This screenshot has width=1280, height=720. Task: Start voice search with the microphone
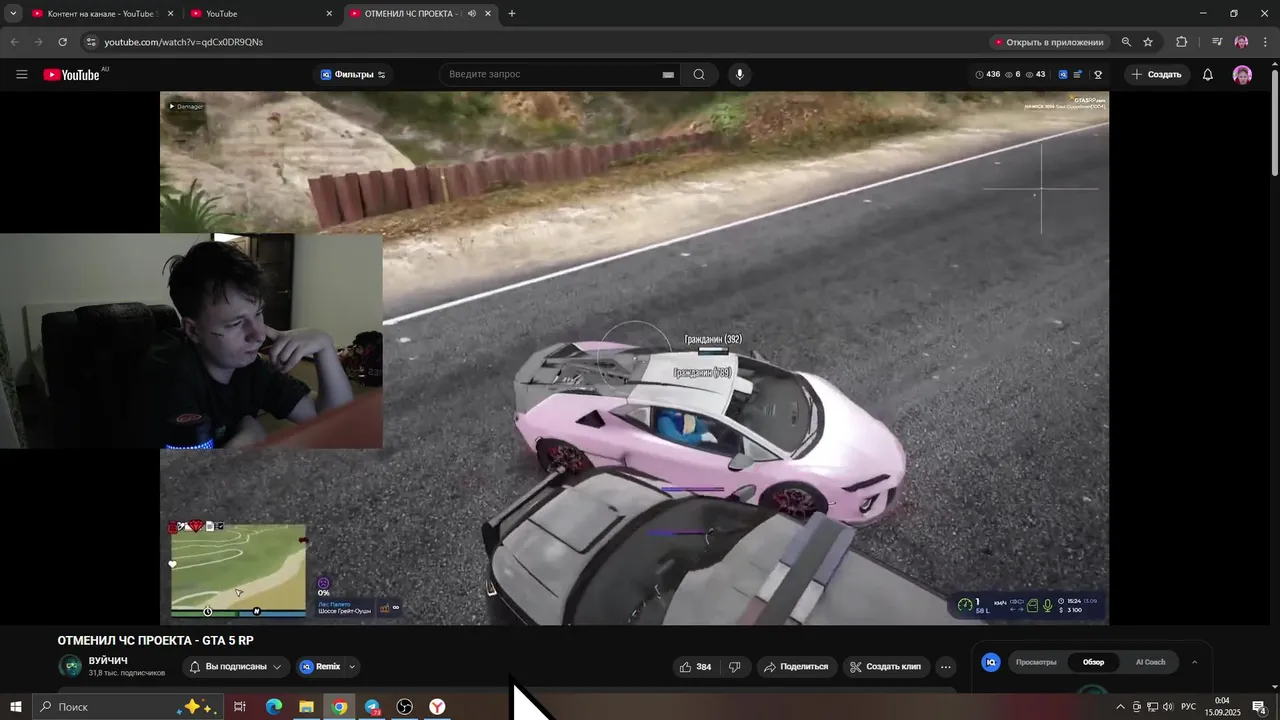point(739,74)
